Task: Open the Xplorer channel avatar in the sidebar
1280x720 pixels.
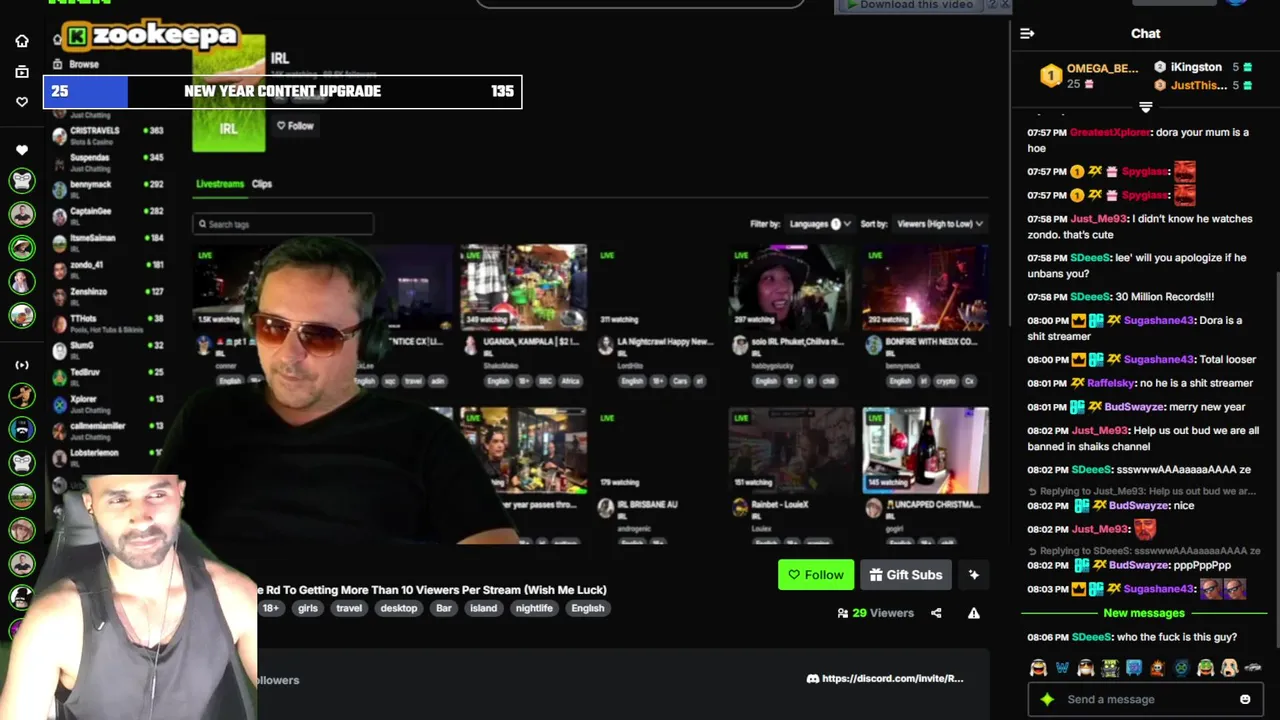Action: [59, 404]
